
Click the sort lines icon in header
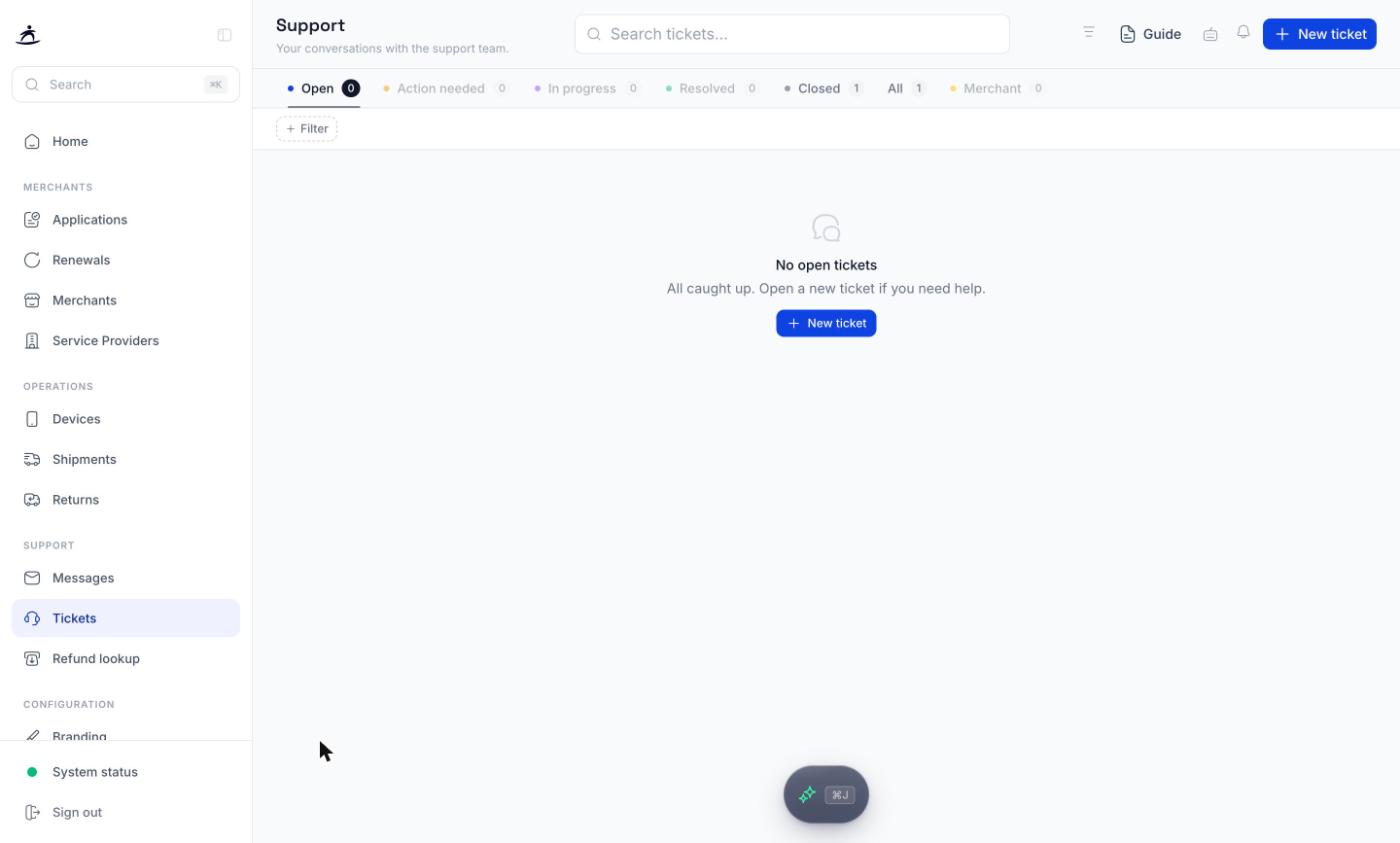(x=1089, y=33)
